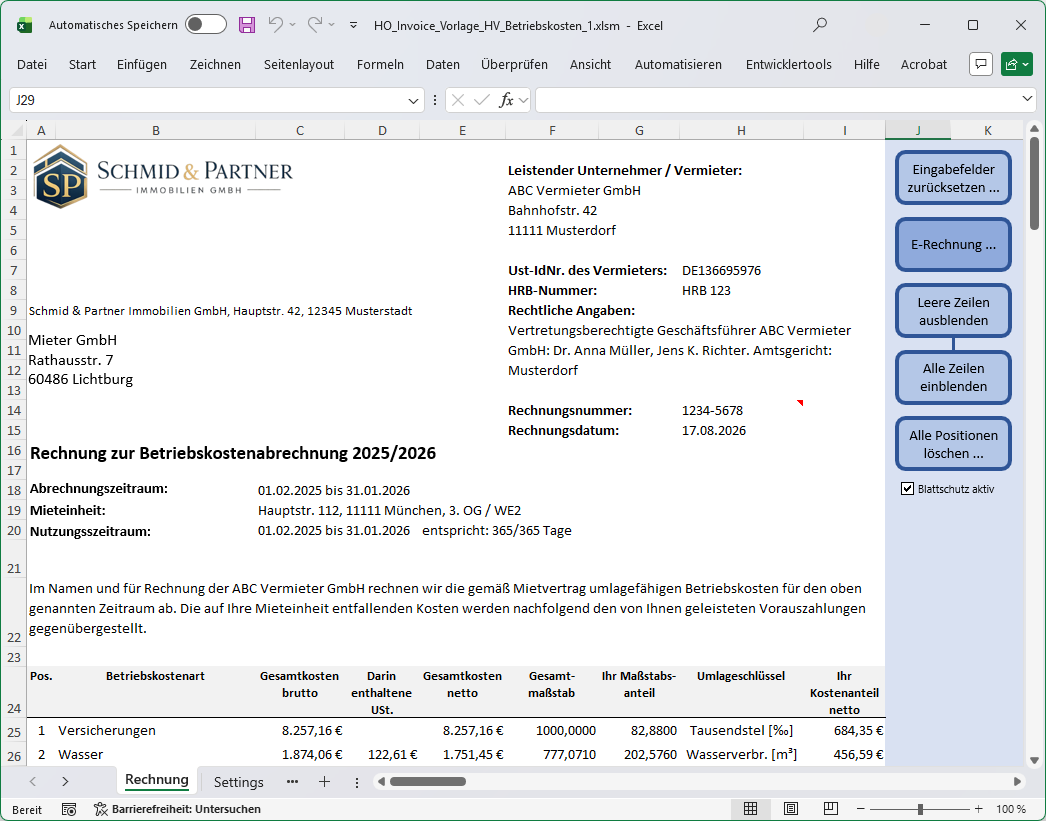Select column B header
The height and width of the screenshot is (821, 1046).
pos(155,131)
